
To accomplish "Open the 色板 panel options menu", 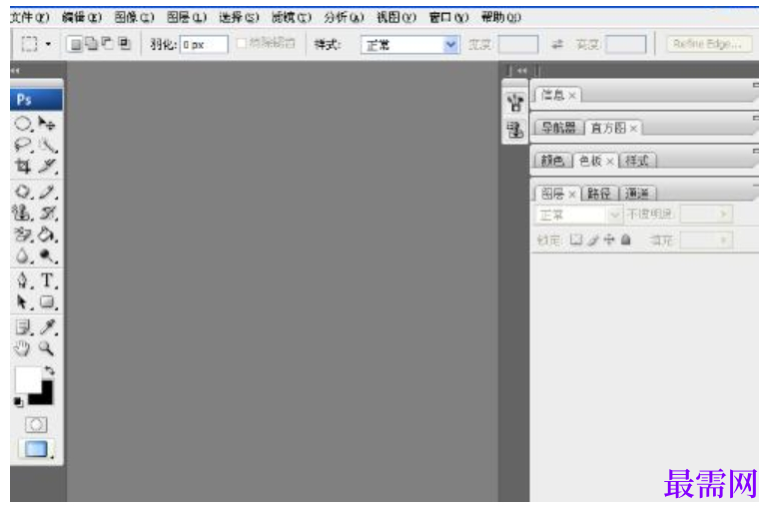I will tap(756, 151).
